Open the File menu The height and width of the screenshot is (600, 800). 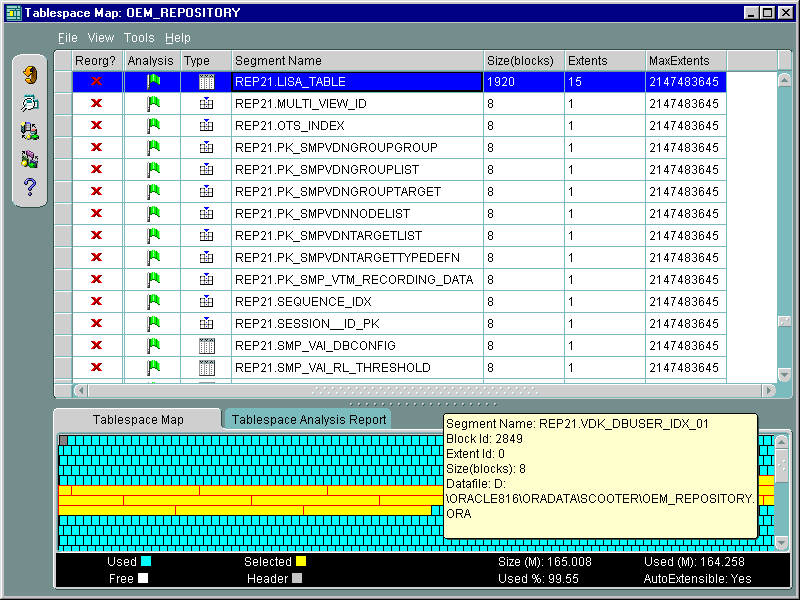(67, 38)
